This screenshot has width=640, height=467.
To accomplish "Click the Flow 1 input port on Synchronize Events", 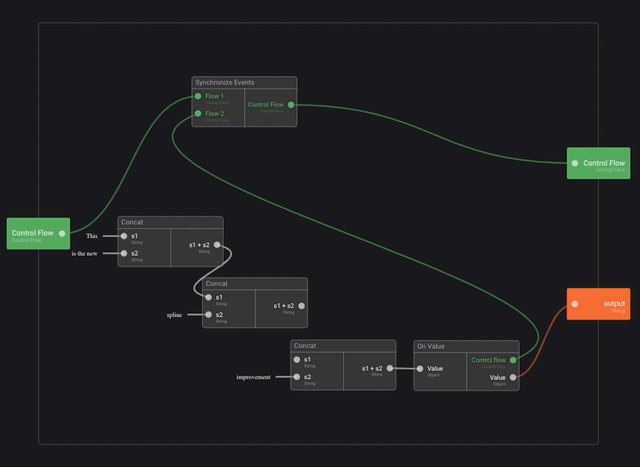I will point(198,97).
